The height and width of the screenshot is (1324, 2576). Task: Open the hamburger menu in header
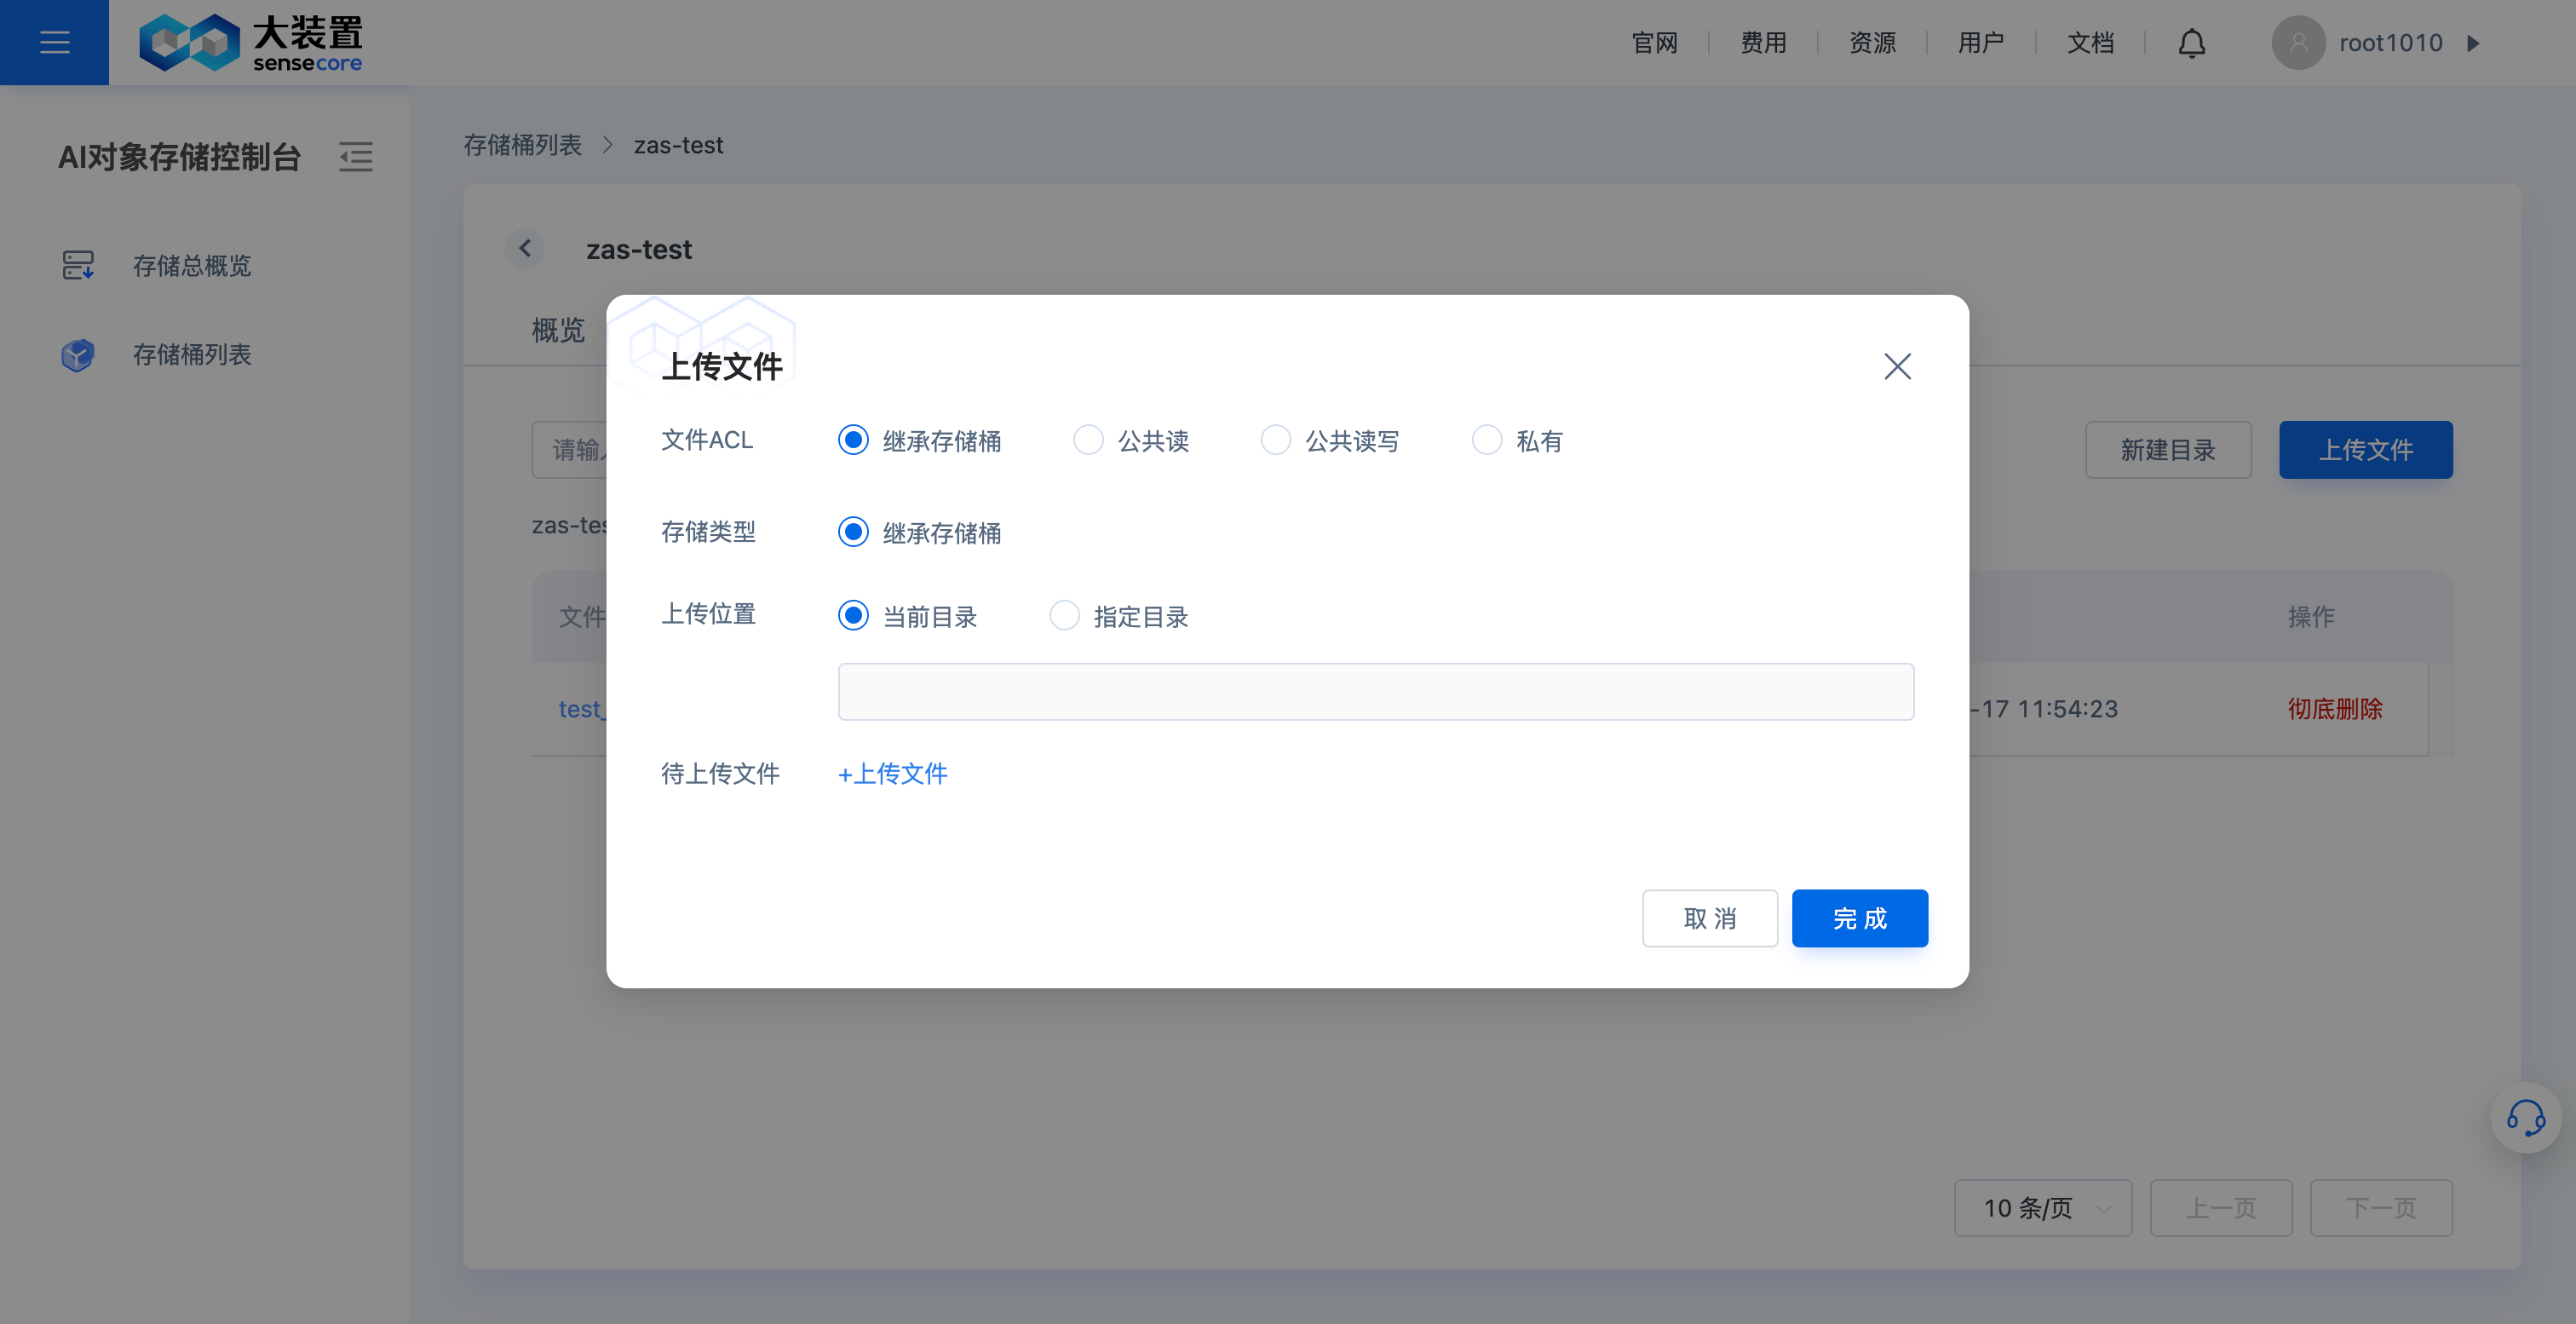[x=54, y=42]
